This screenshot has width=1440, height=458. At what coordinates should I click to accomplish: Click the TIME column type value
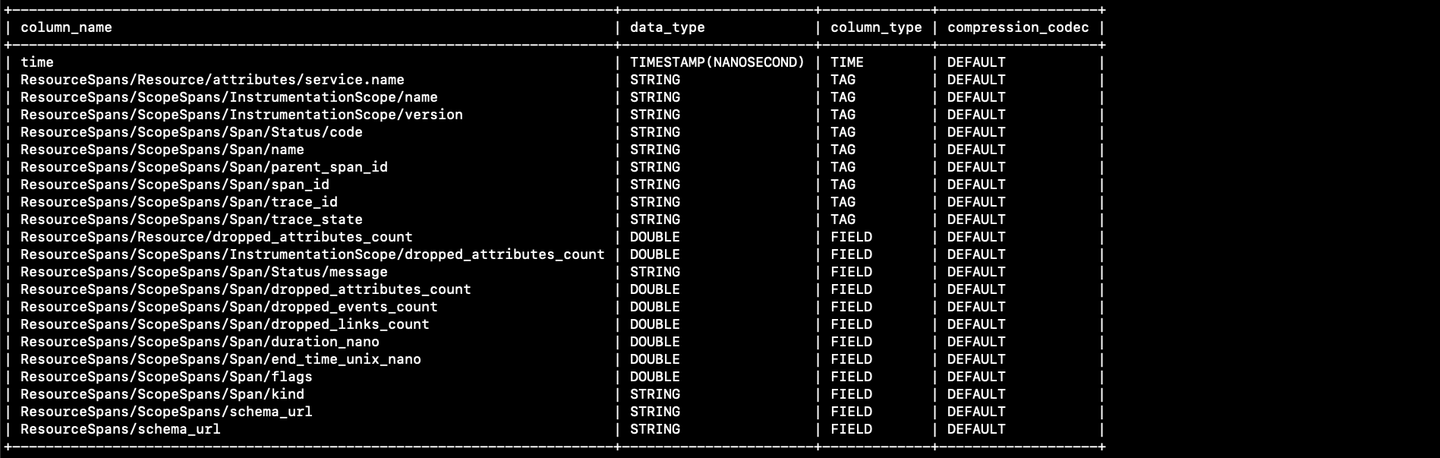click(x=846, y=62)
